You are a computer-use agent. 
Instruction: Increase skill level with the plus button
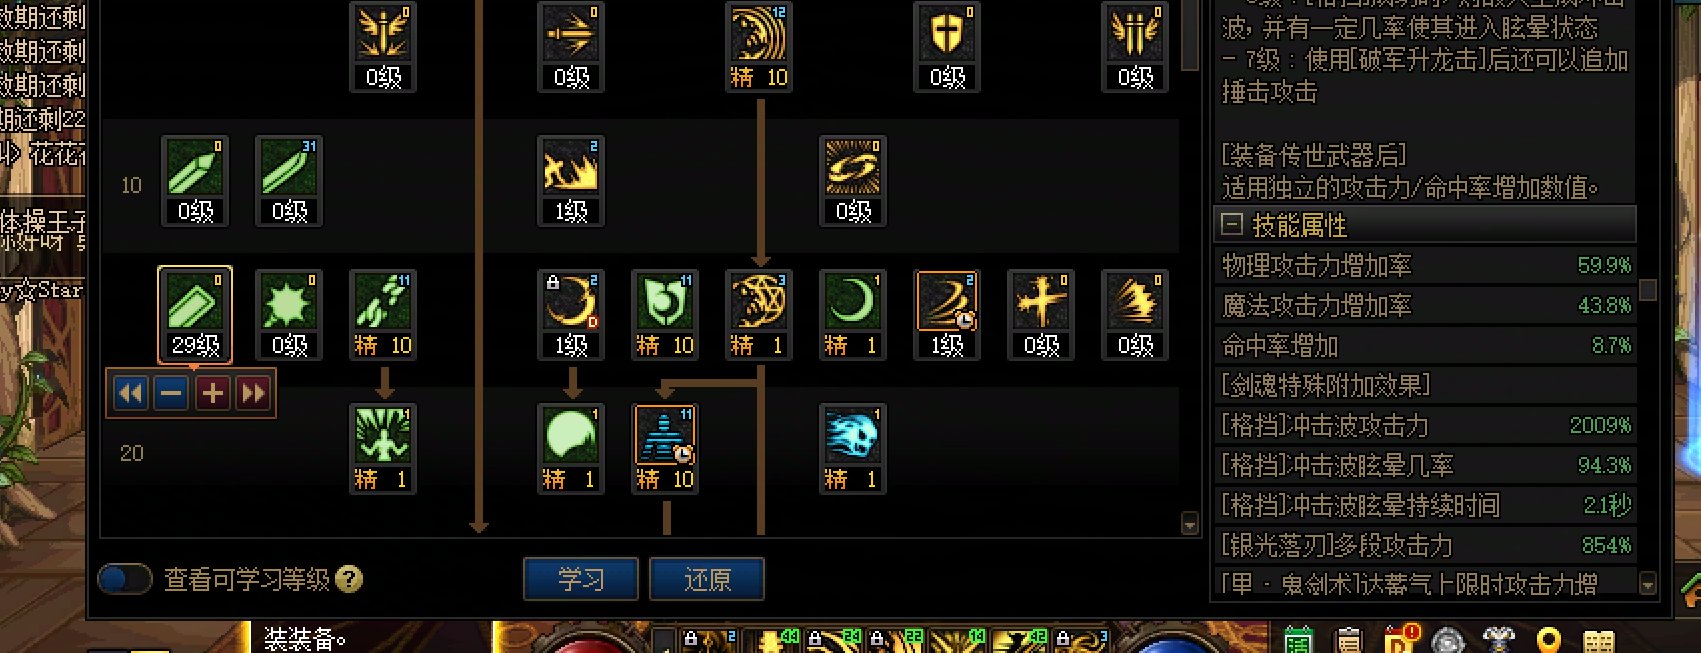pyautogui.click(x=212, y=393)
